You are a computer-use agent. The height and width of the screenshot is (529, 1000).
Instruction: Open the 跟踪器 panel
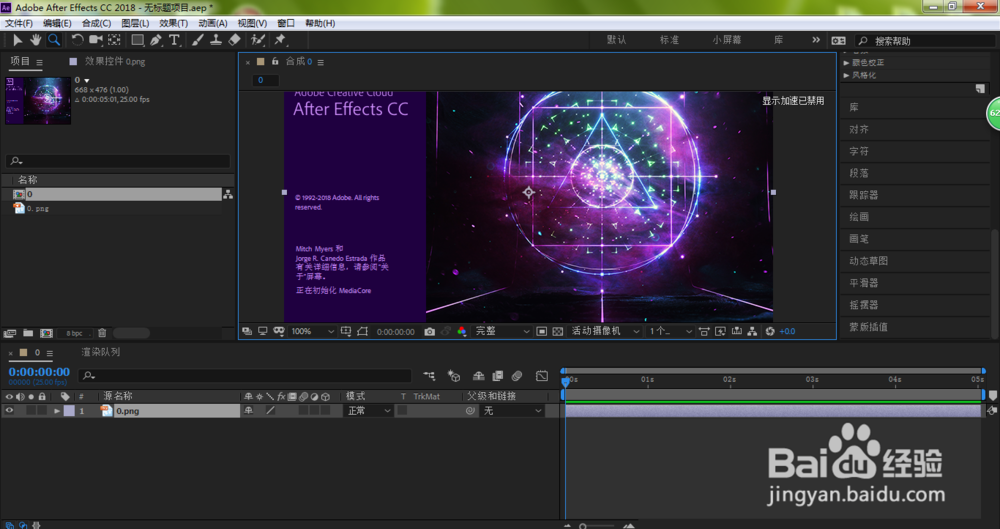coord(864,195)
